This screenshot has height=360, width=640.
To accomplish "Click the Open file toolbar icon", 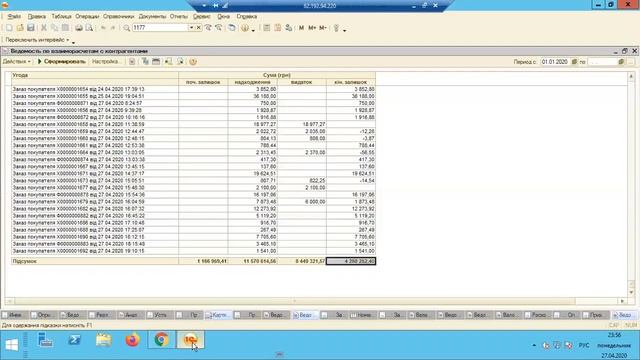I will pyautogui.click(x=20, y=28).
